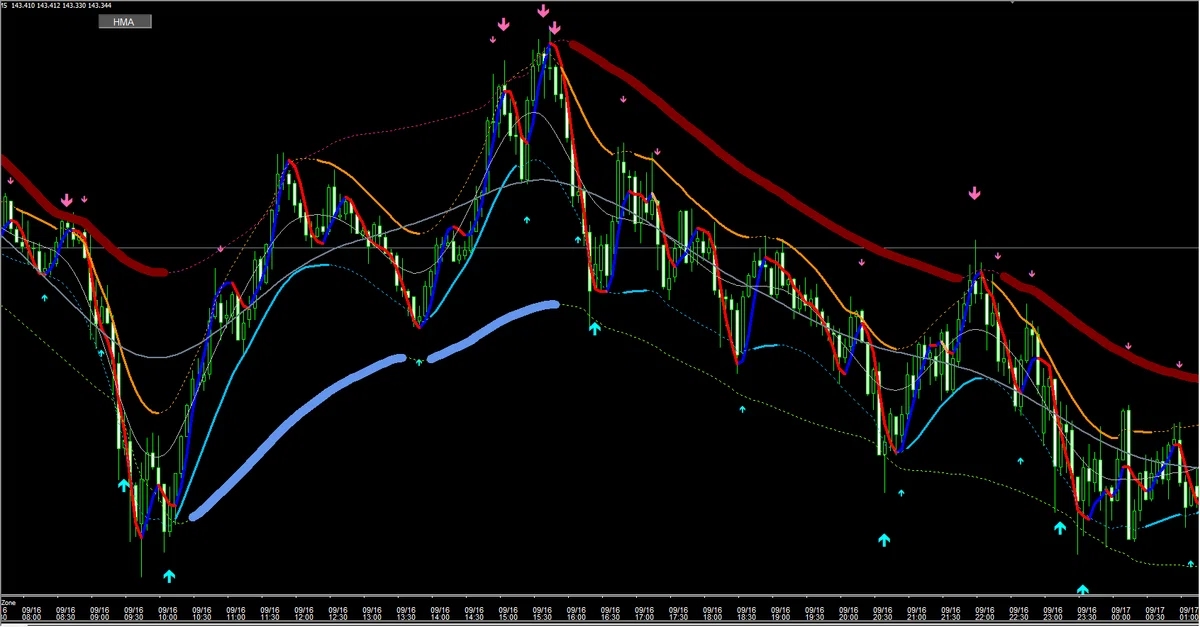Click the large cyan up arrow near the 09:30 low
This screenshot has height=627, width=1200.
pos(124,485)
